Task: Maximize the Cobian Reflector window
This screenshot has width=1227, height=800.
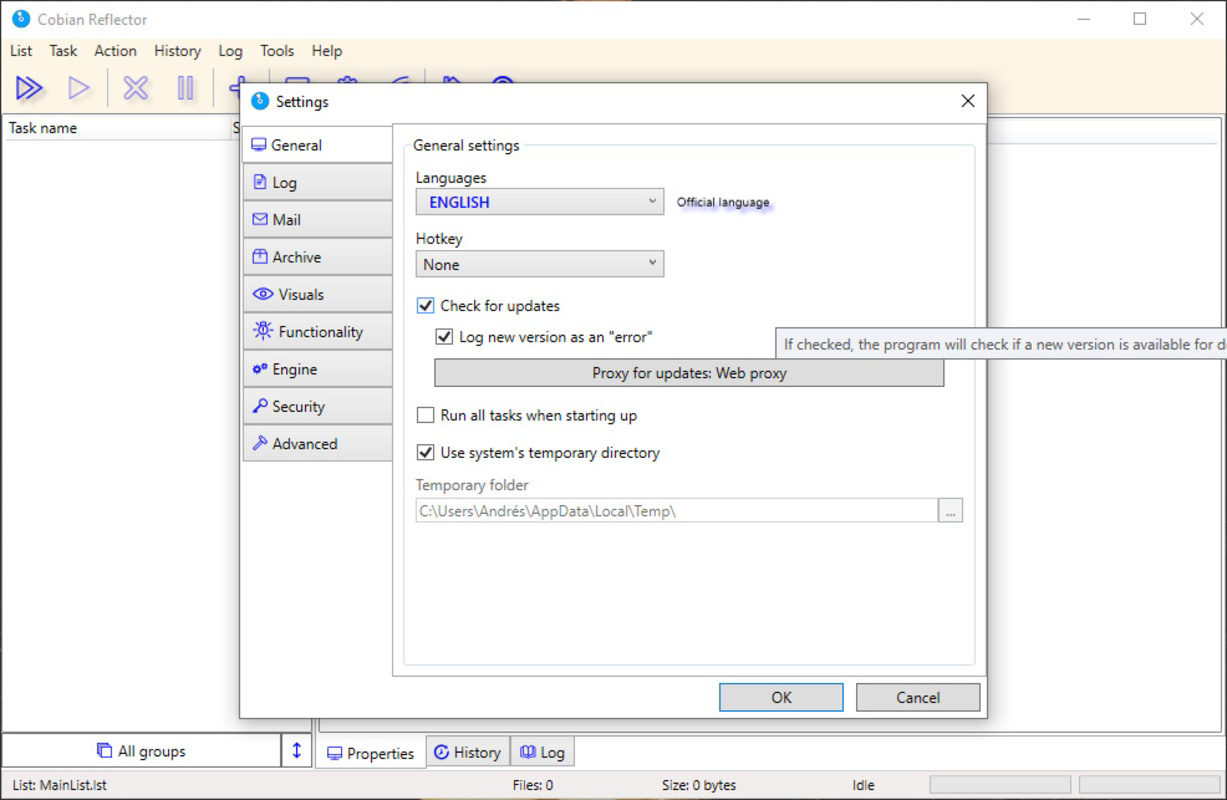Action: pyautogui.click(x=1140, y=19)
